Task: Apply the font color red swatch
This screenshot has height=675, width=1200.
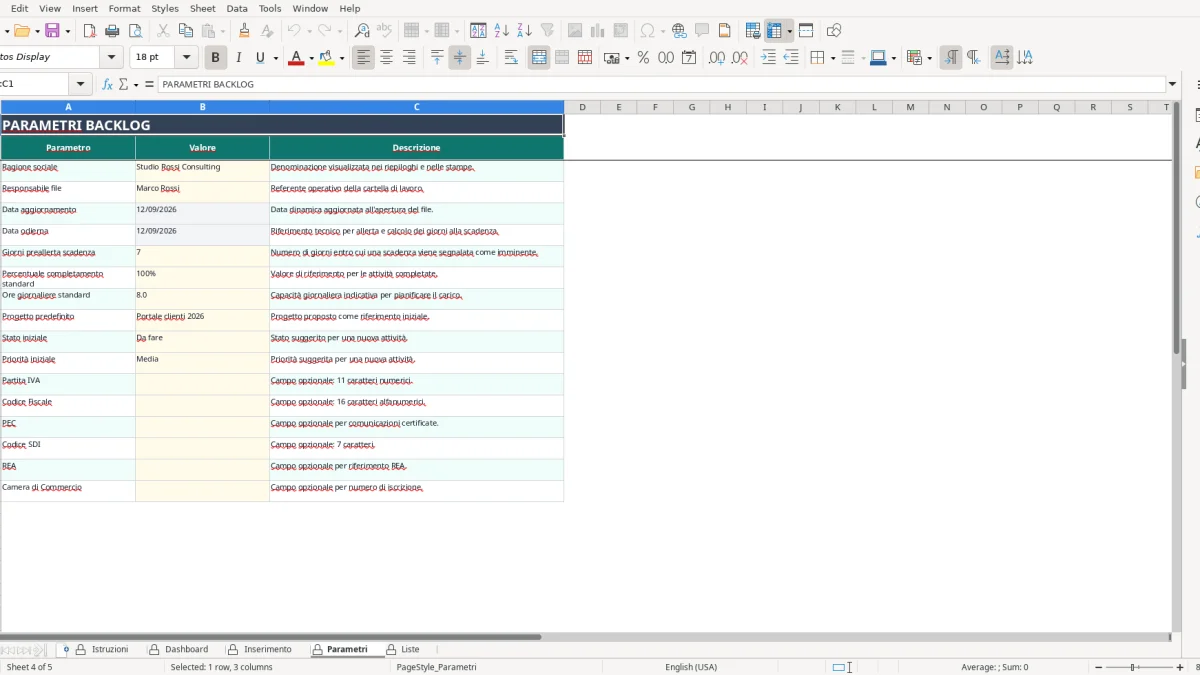Action: pyautogui.click(x=295, y=58)
